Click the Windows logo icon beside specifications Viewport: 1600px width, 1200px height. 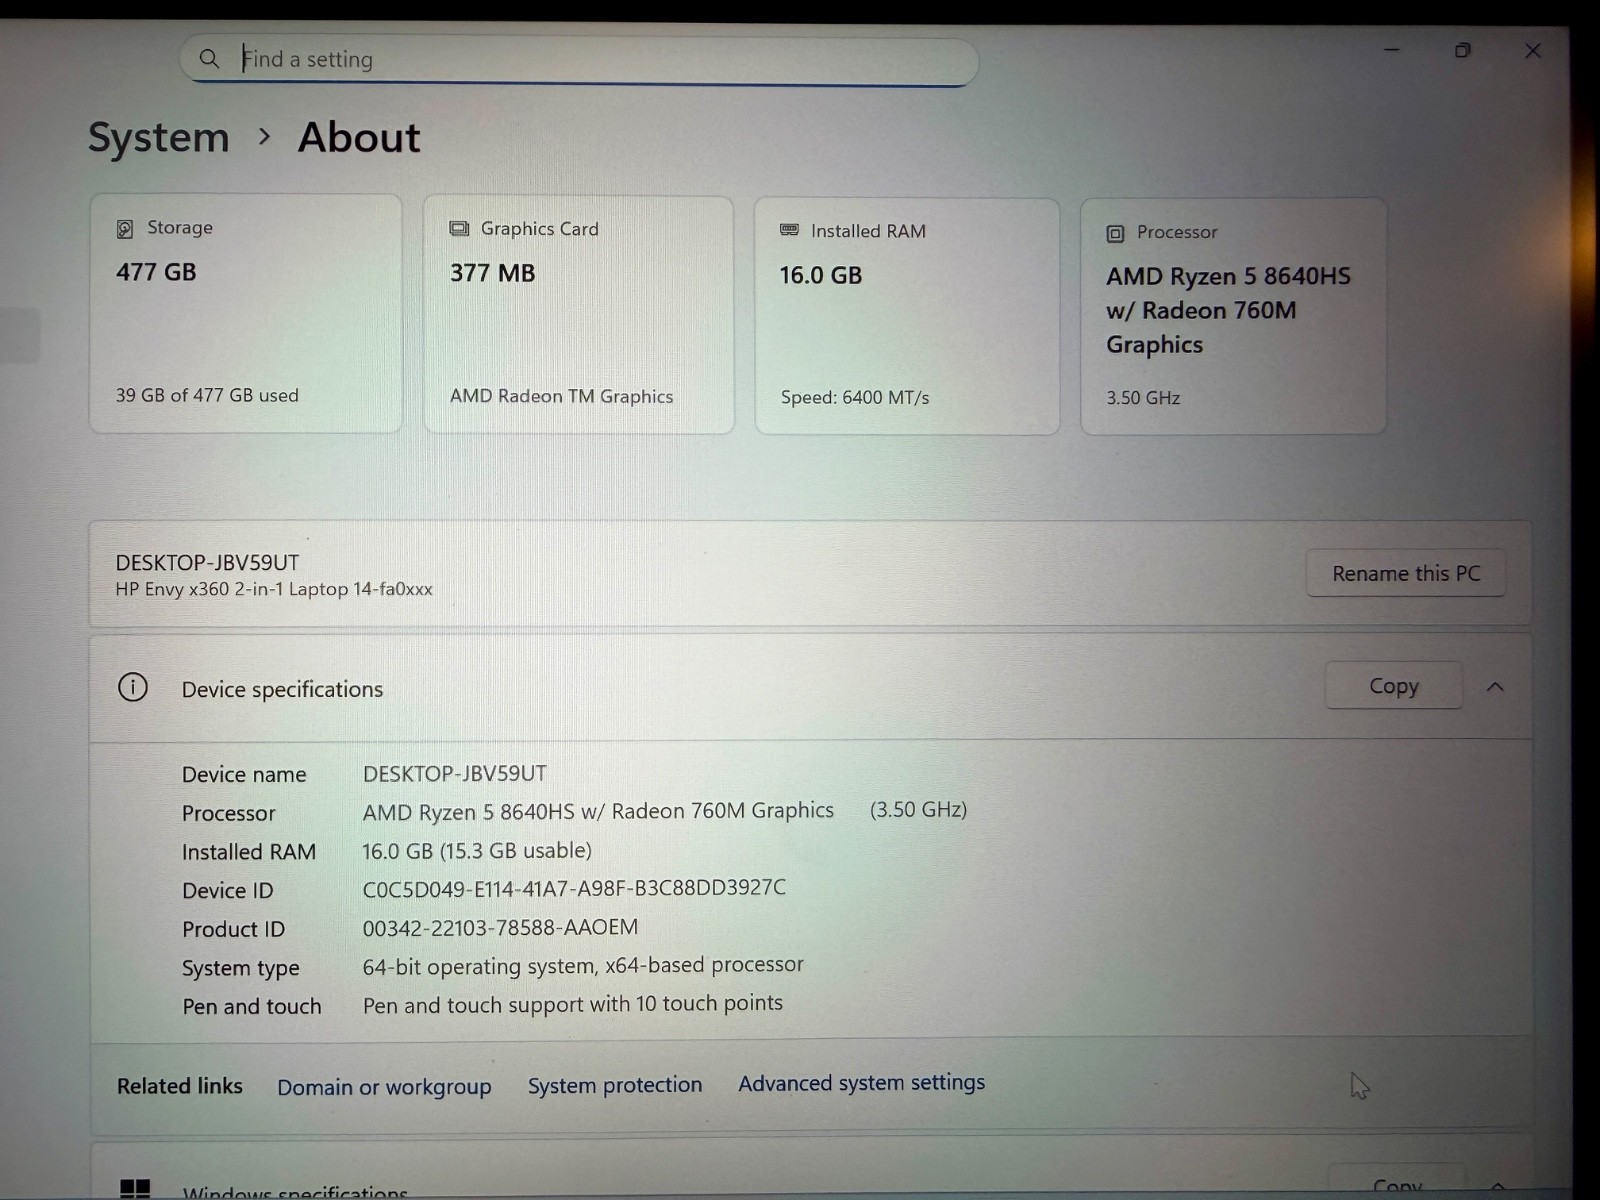(135, 1189)
